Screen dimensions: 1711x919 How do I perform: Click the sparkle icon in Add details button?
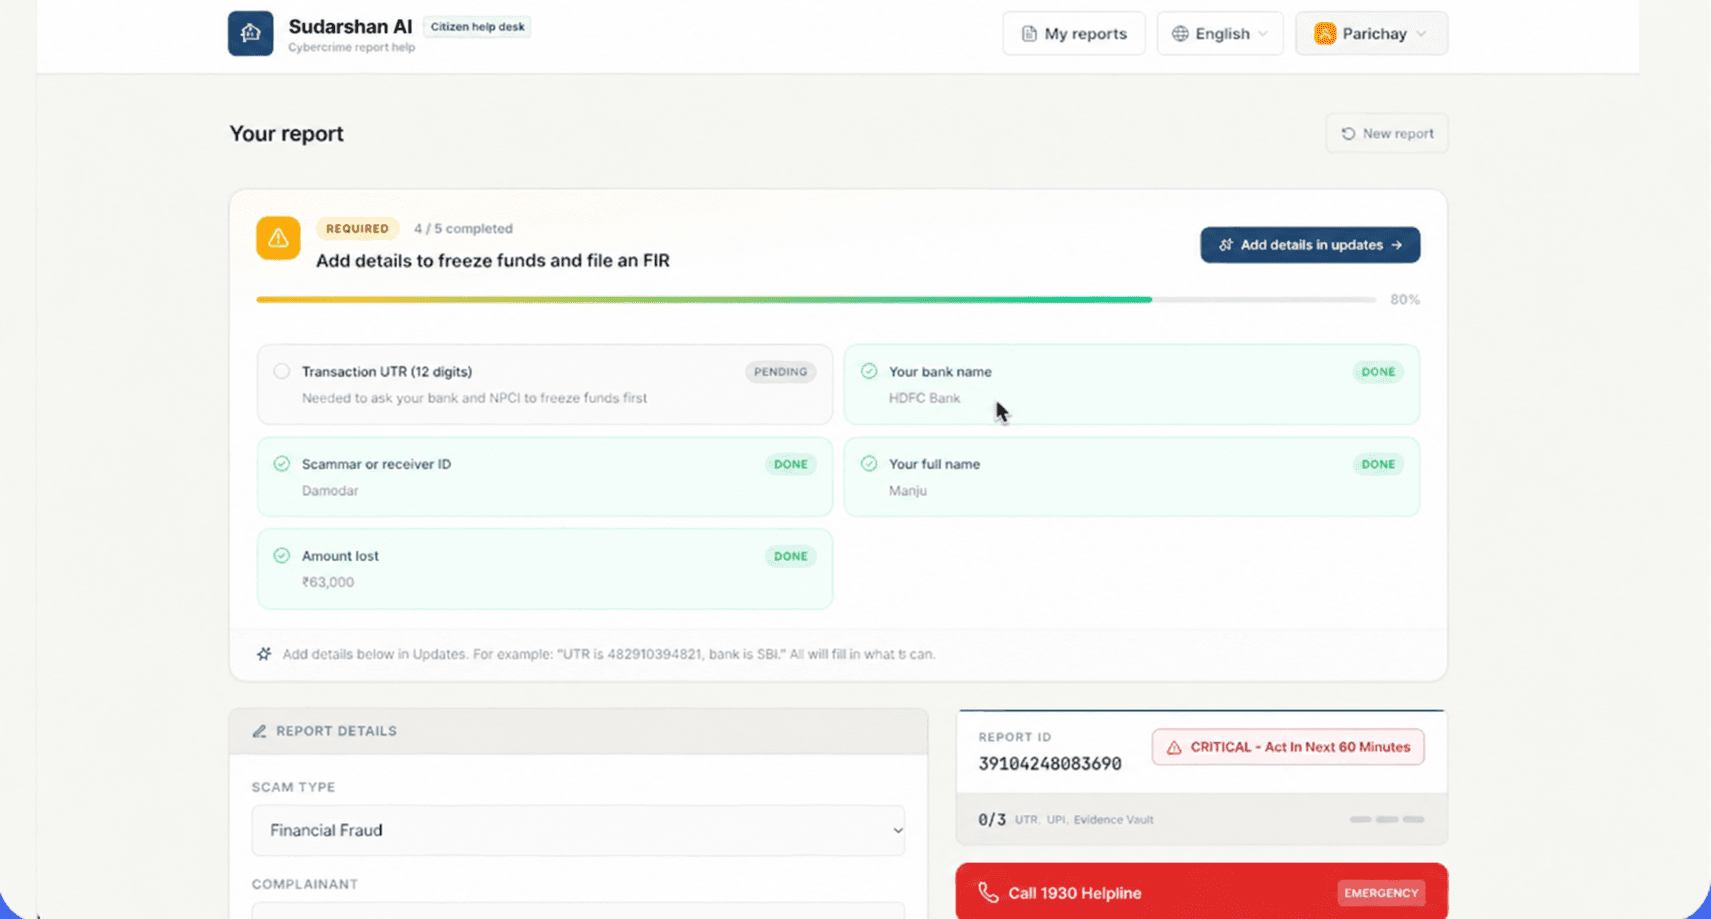[1226, 245]
